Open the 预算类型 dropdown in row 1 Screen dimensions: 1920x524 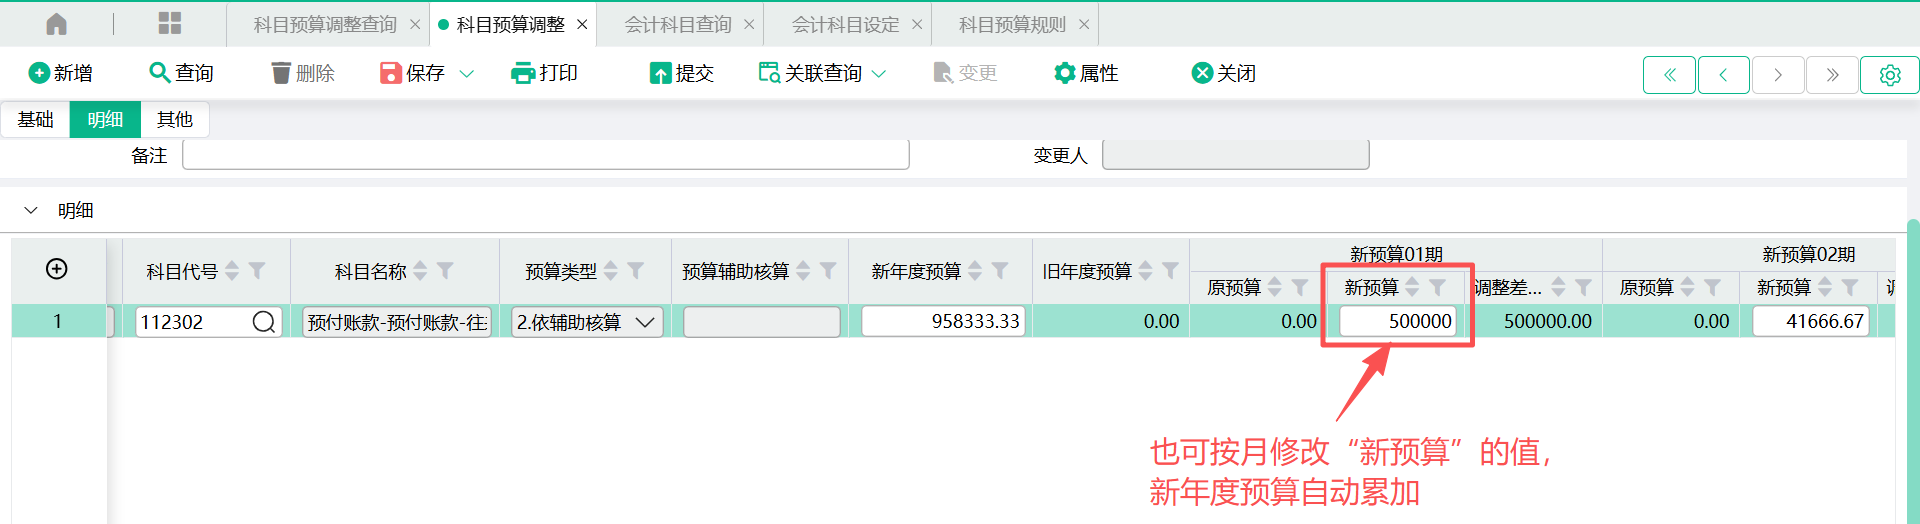645,322
